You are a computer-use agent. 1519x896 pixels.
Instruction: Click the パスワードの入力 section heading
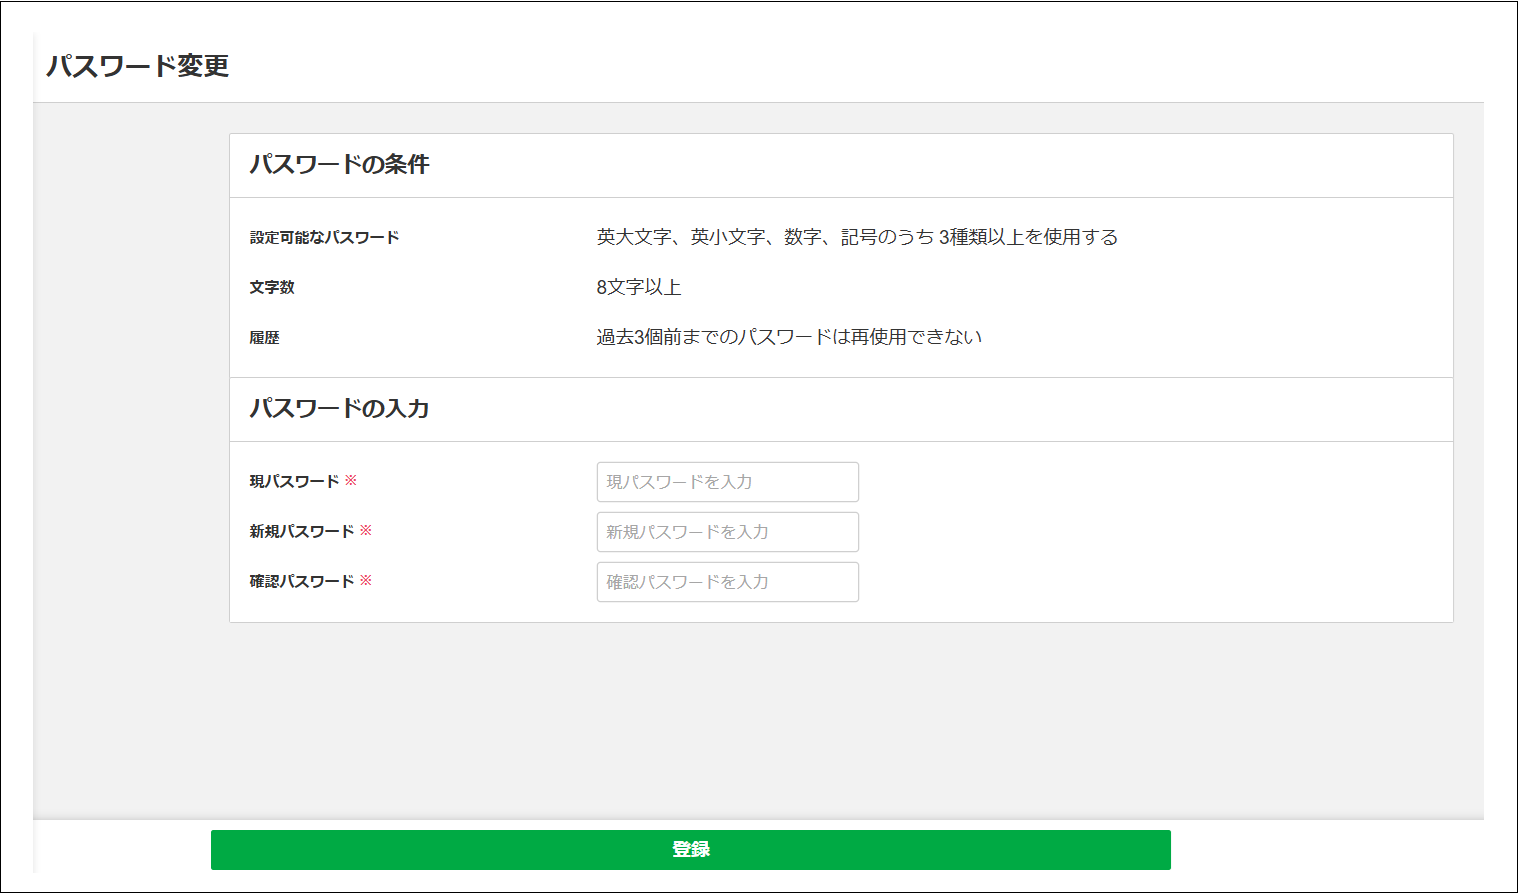pyautogui.click(x=339, y=409)
